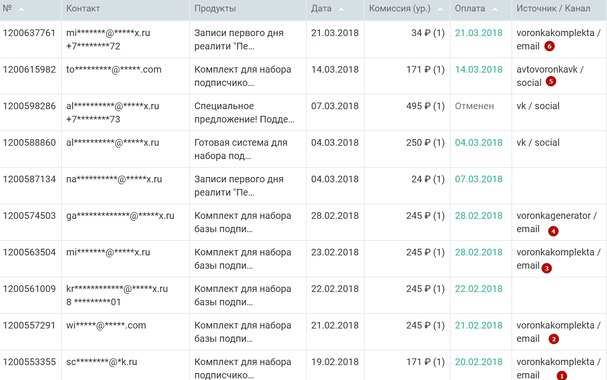Open order number 1200598286

point(29,106)
